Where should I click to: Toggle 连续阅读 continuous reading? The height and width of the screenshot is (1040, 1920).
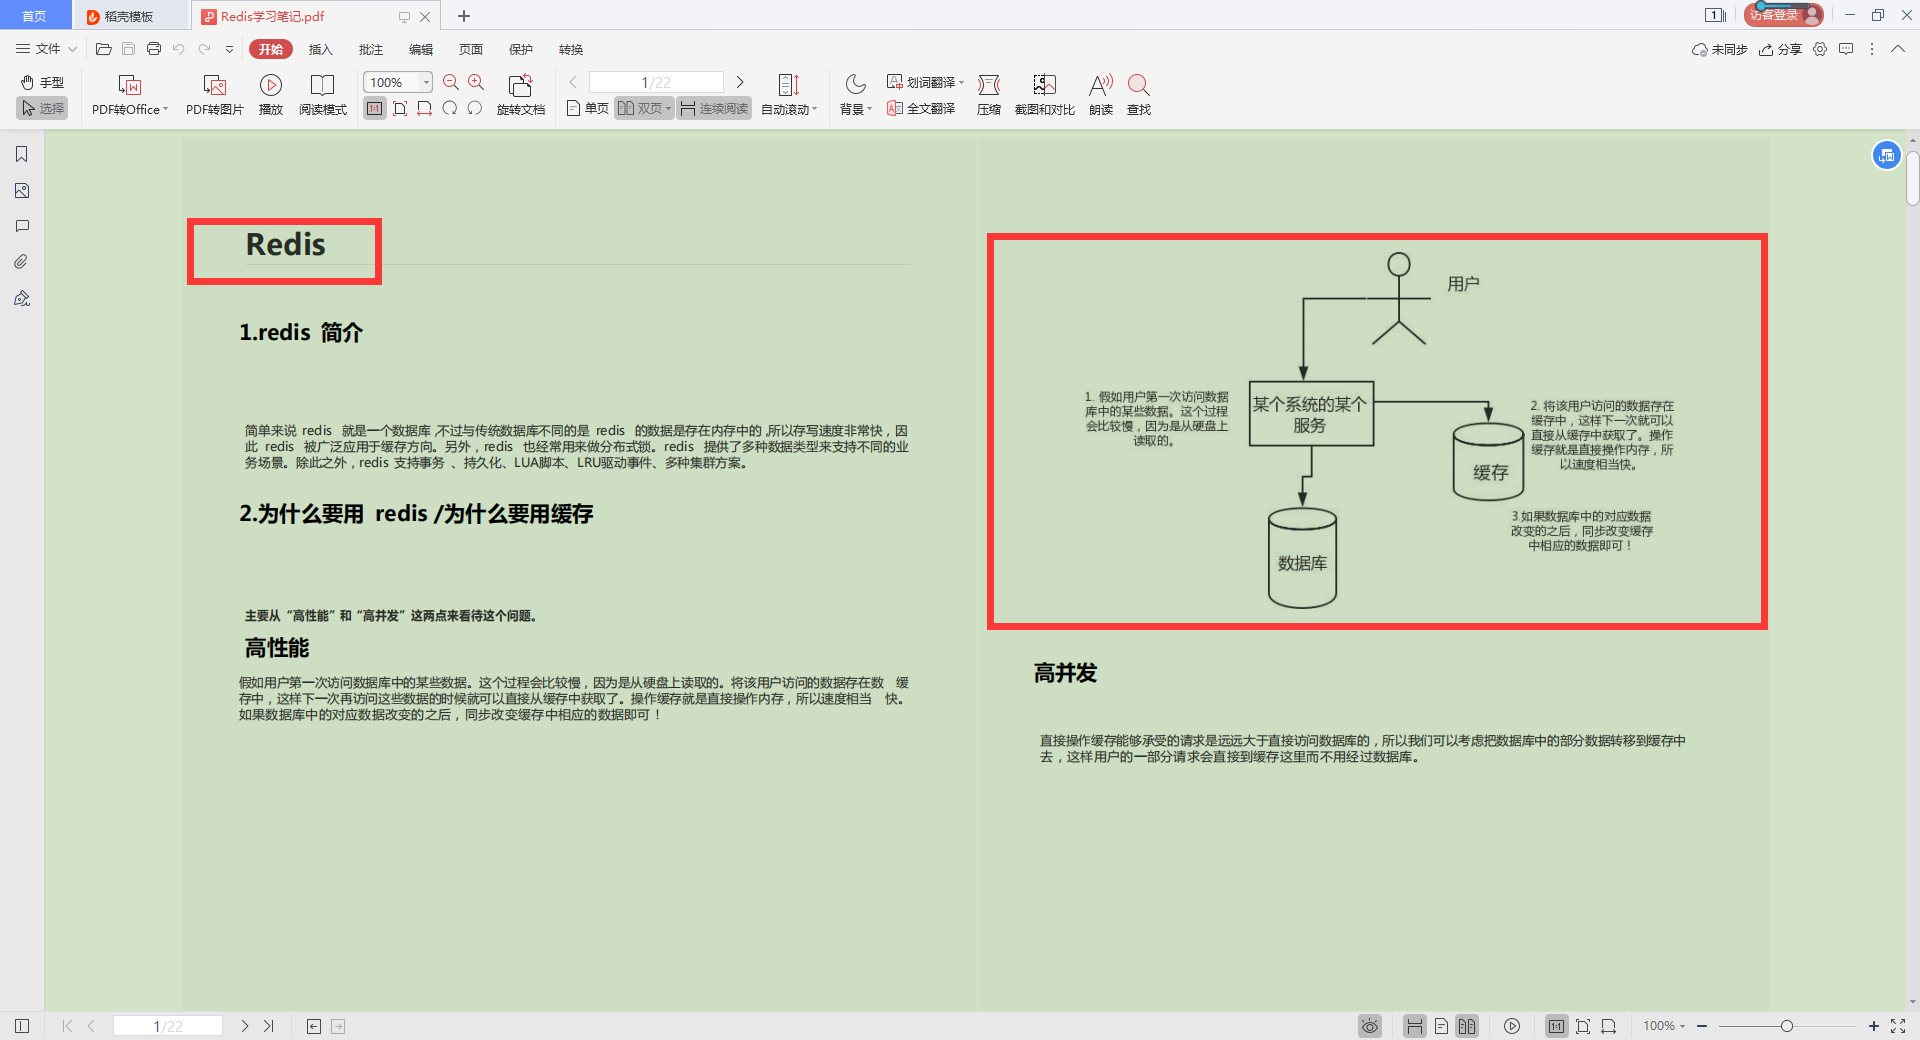[x=714, y=108]
